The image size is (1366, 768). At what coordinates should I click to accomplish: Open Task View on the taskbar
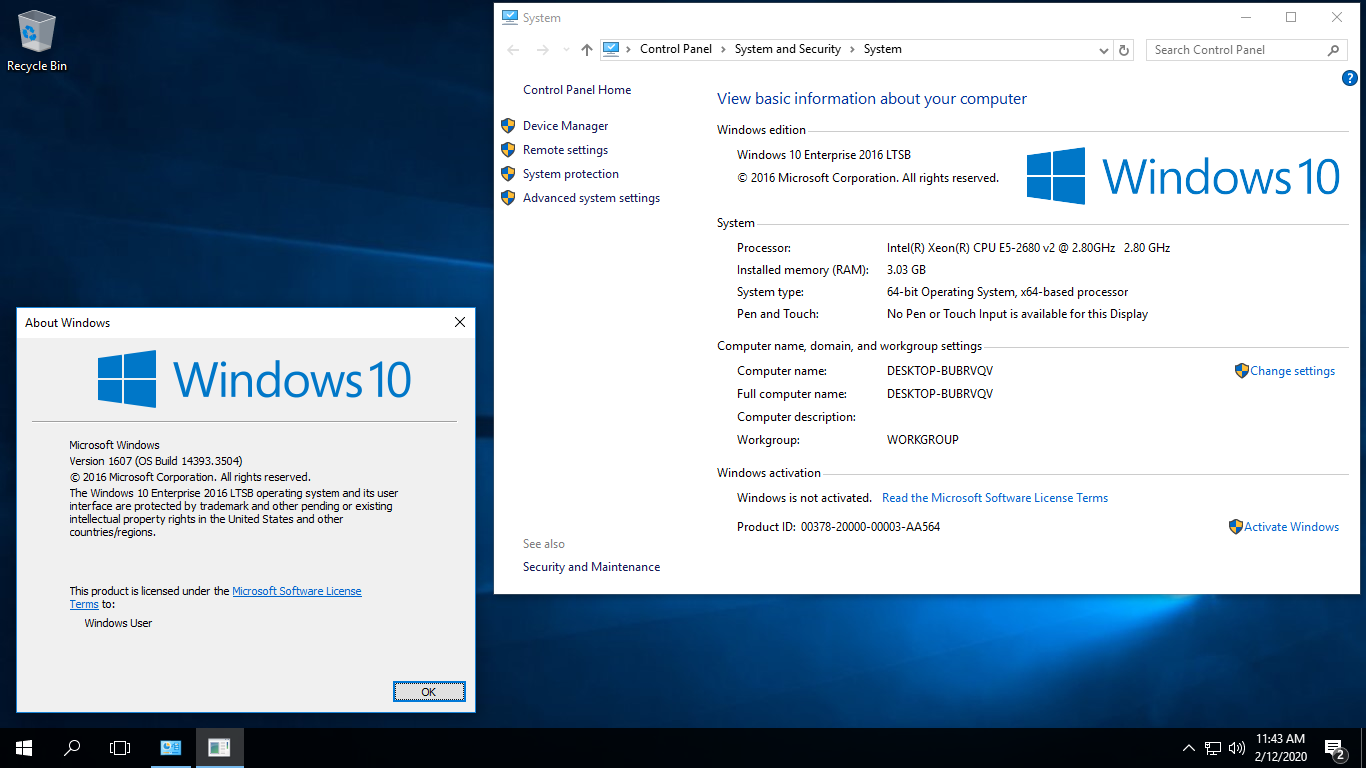[120, 747]
